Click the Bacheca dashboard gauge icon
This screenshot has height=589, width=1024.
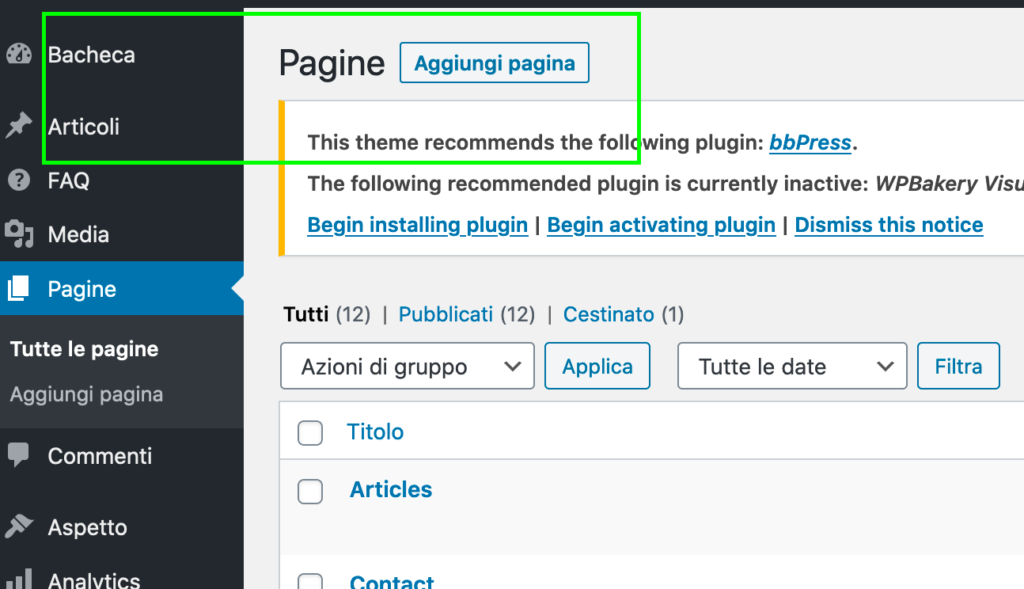tap(19, 55)
